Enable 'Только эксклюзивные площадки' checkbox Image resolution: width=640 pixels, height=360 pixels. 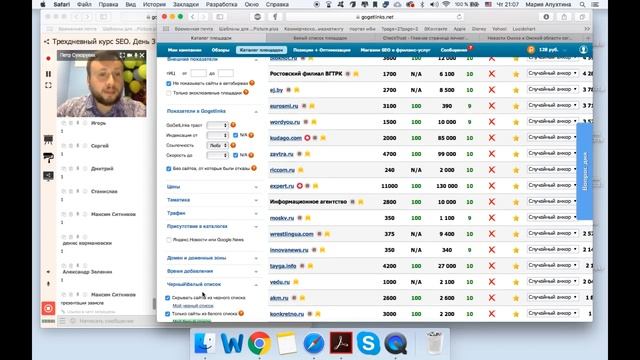(169, 93)
